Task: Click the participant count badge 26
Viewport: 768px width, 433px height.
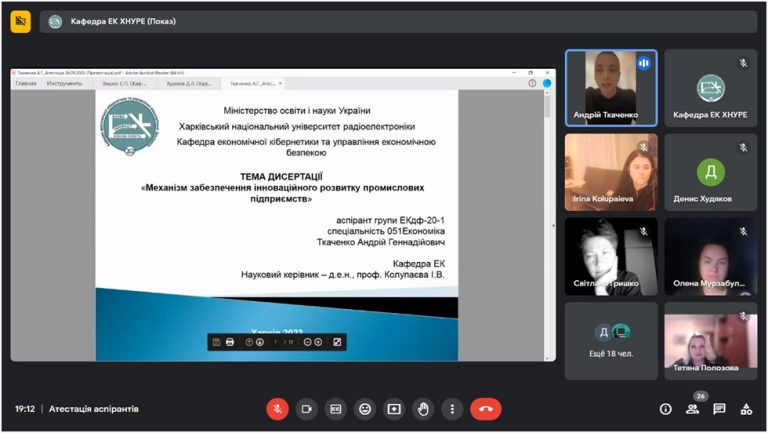Action: [x=700, y=396]
